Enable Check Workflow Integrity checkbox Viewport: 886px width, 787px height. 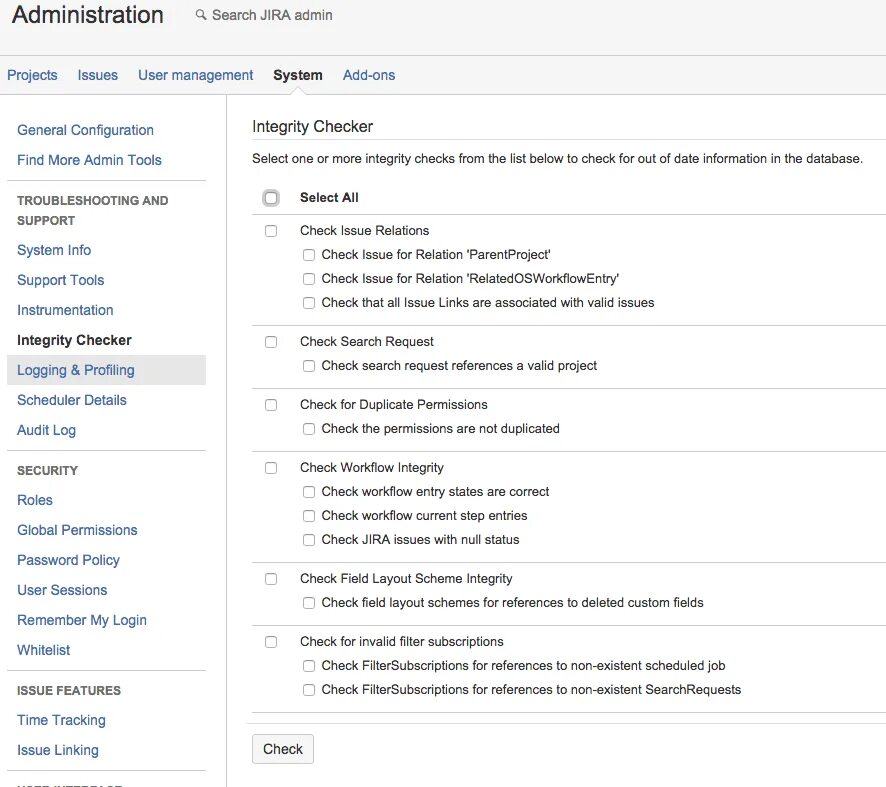(271, 468)
